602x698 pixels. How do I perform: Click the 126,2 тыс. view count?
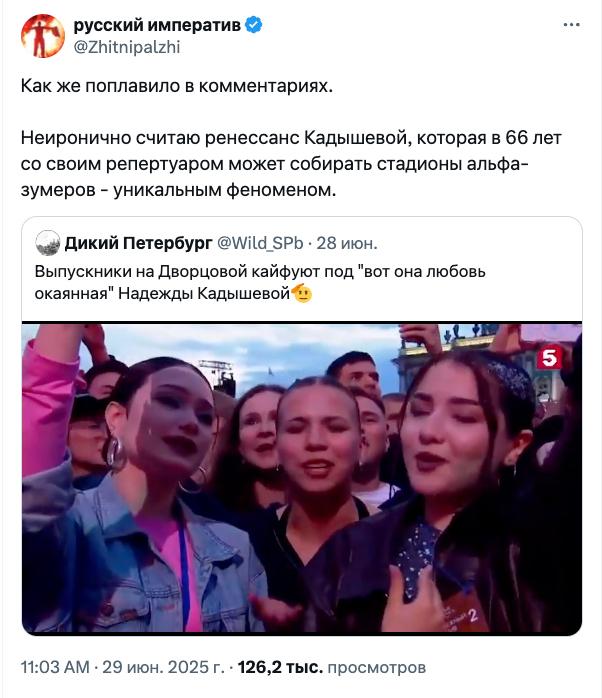pos(280,667)
